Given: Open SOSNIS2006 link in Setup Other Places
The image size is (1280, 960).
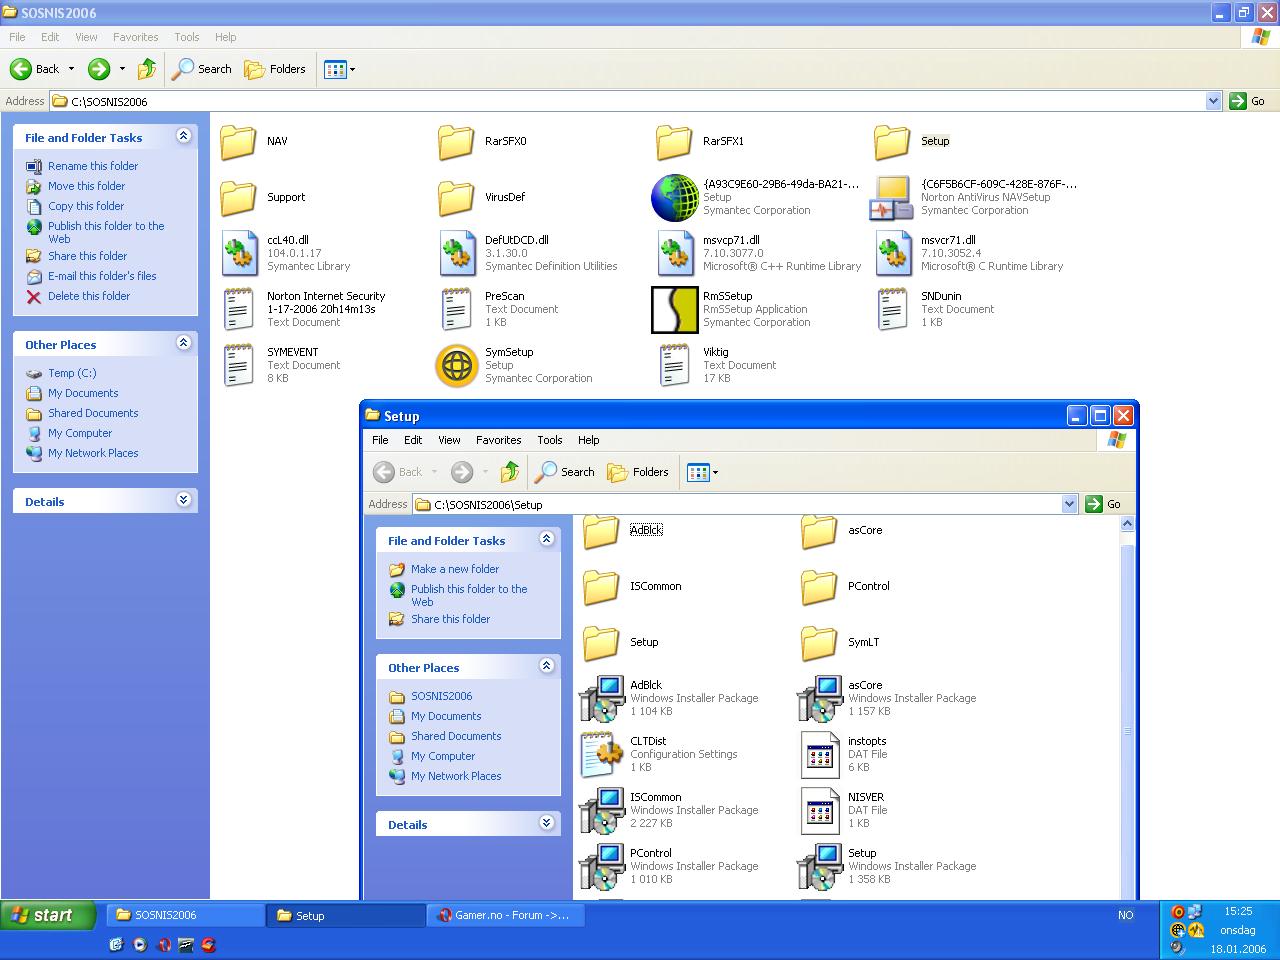Looking at the screenshot, I should click(441, 696).
